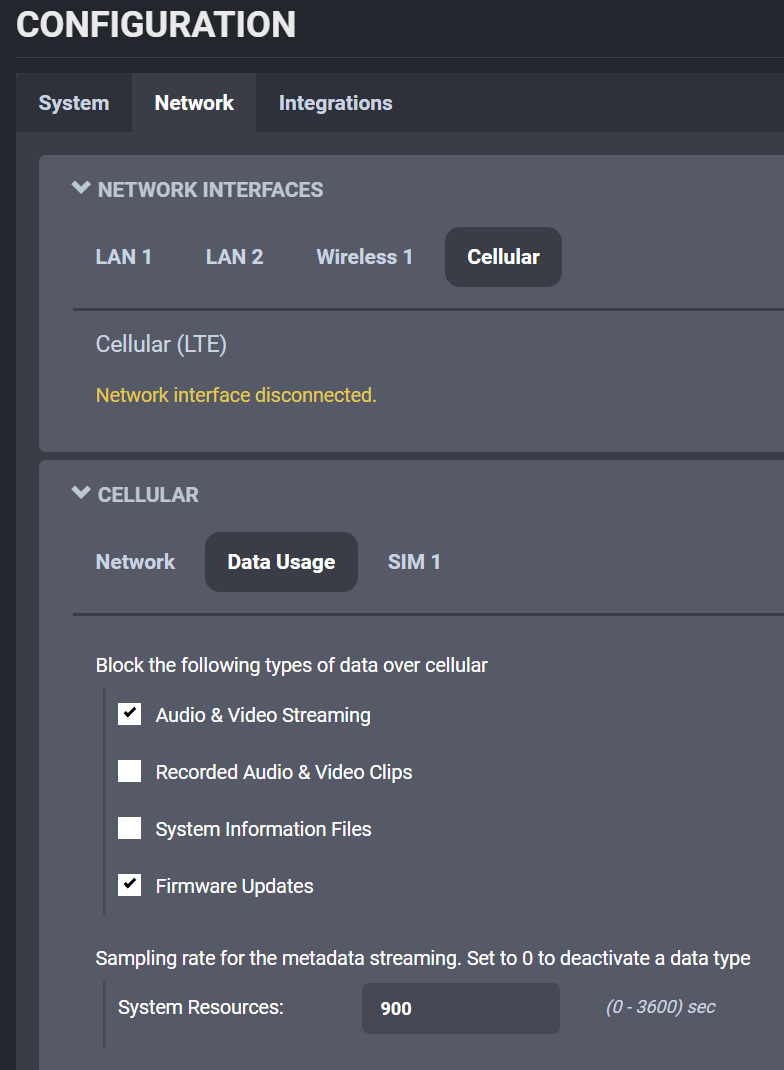This screenshot has width=784, height=1070.
Task: Click the 'Firmware Updates' label text
Action: (234, 886)
